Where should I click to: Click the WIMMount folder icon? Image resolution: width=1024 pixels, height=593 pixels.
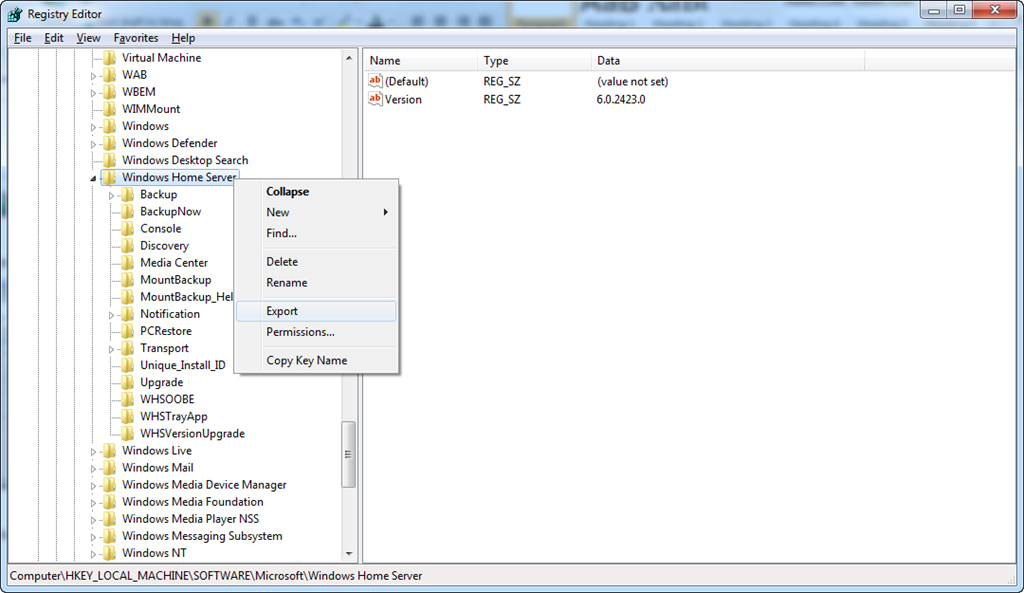[x=110, y=108]
